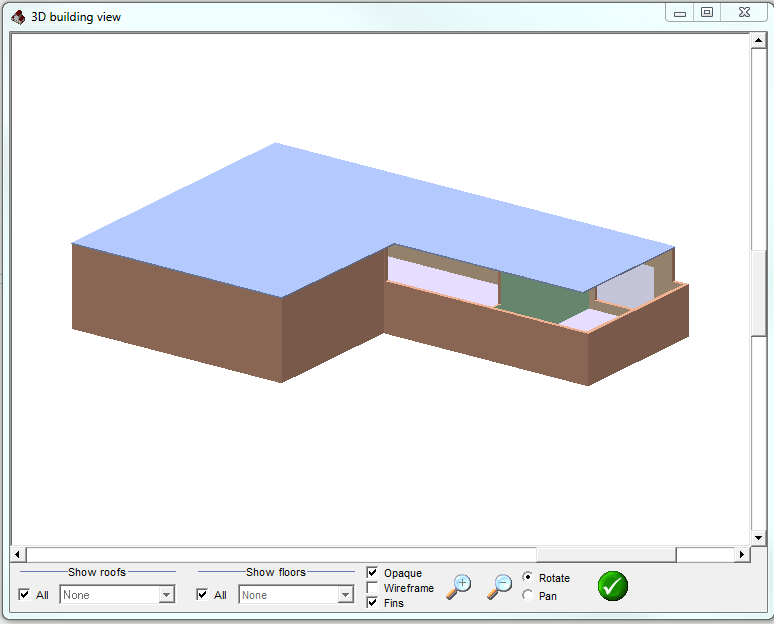
Task: Select the Pan radio button
Action: [x=528, y=595]
